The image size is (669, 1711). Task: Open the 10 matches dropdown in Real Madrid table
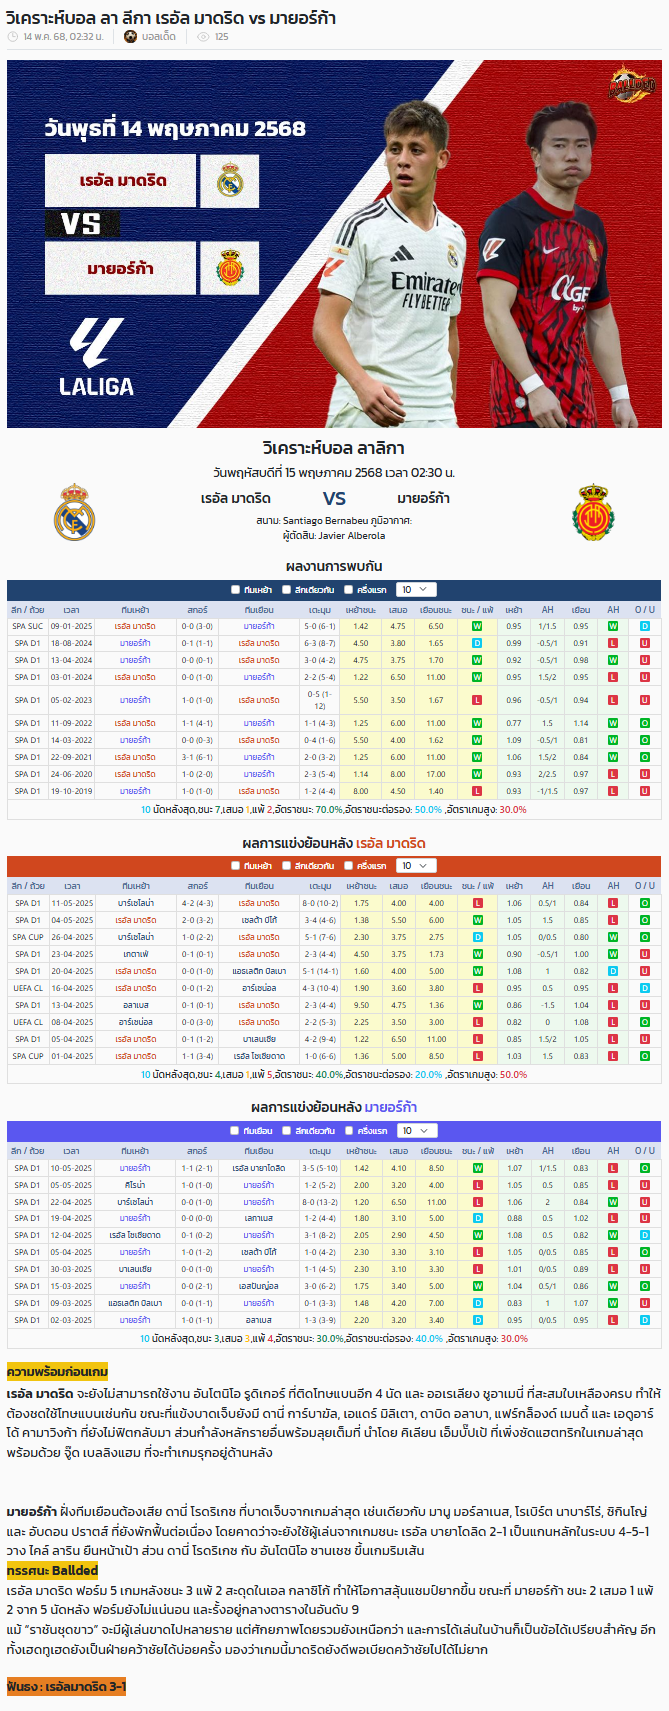pyautogui.click(x=416, y=866)
